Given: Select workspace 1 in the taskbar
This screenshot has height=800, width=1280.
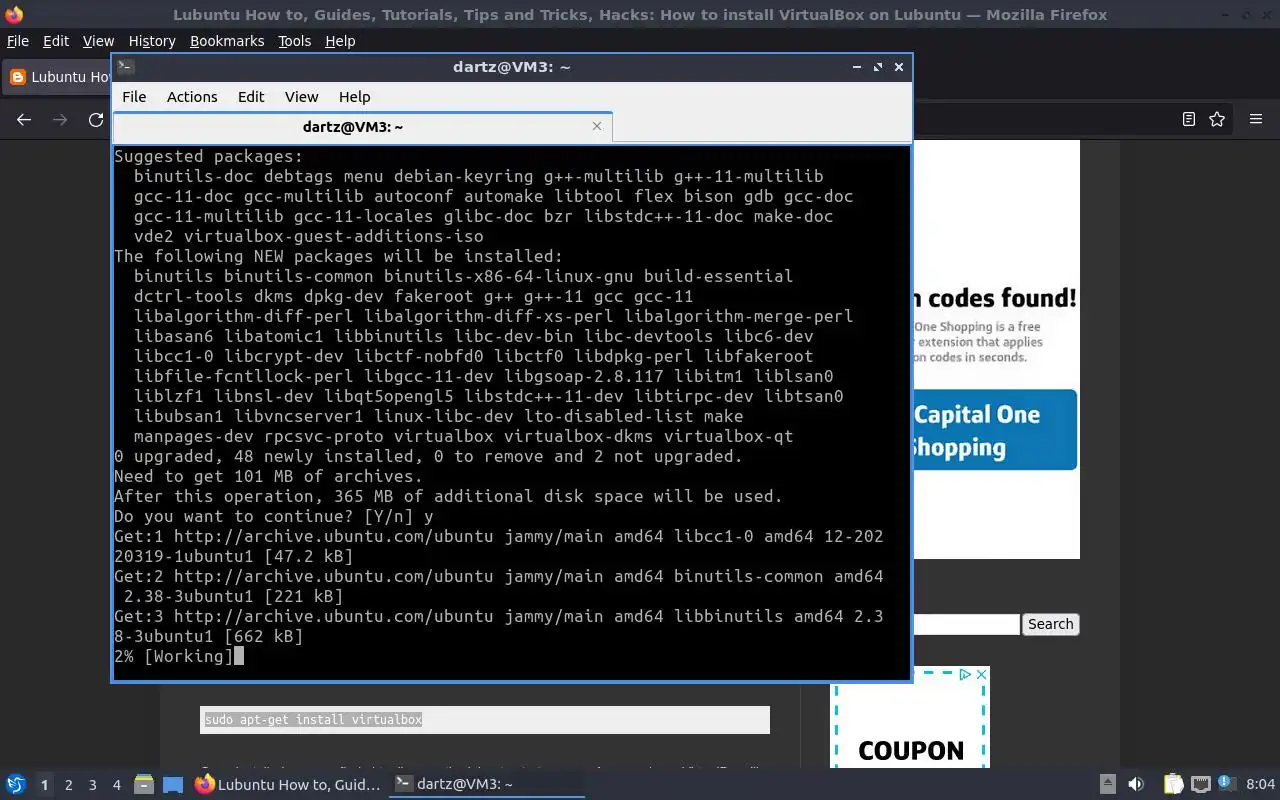Looking at the screenshot, I should click(x=44, y=785).
